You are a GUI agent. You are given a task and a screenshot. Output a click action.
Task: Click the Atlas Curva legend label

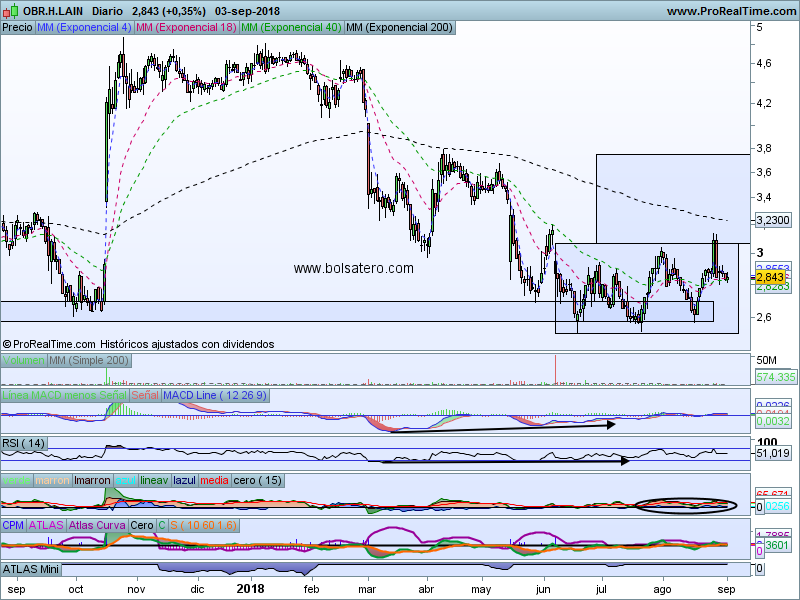coord(97,524)
